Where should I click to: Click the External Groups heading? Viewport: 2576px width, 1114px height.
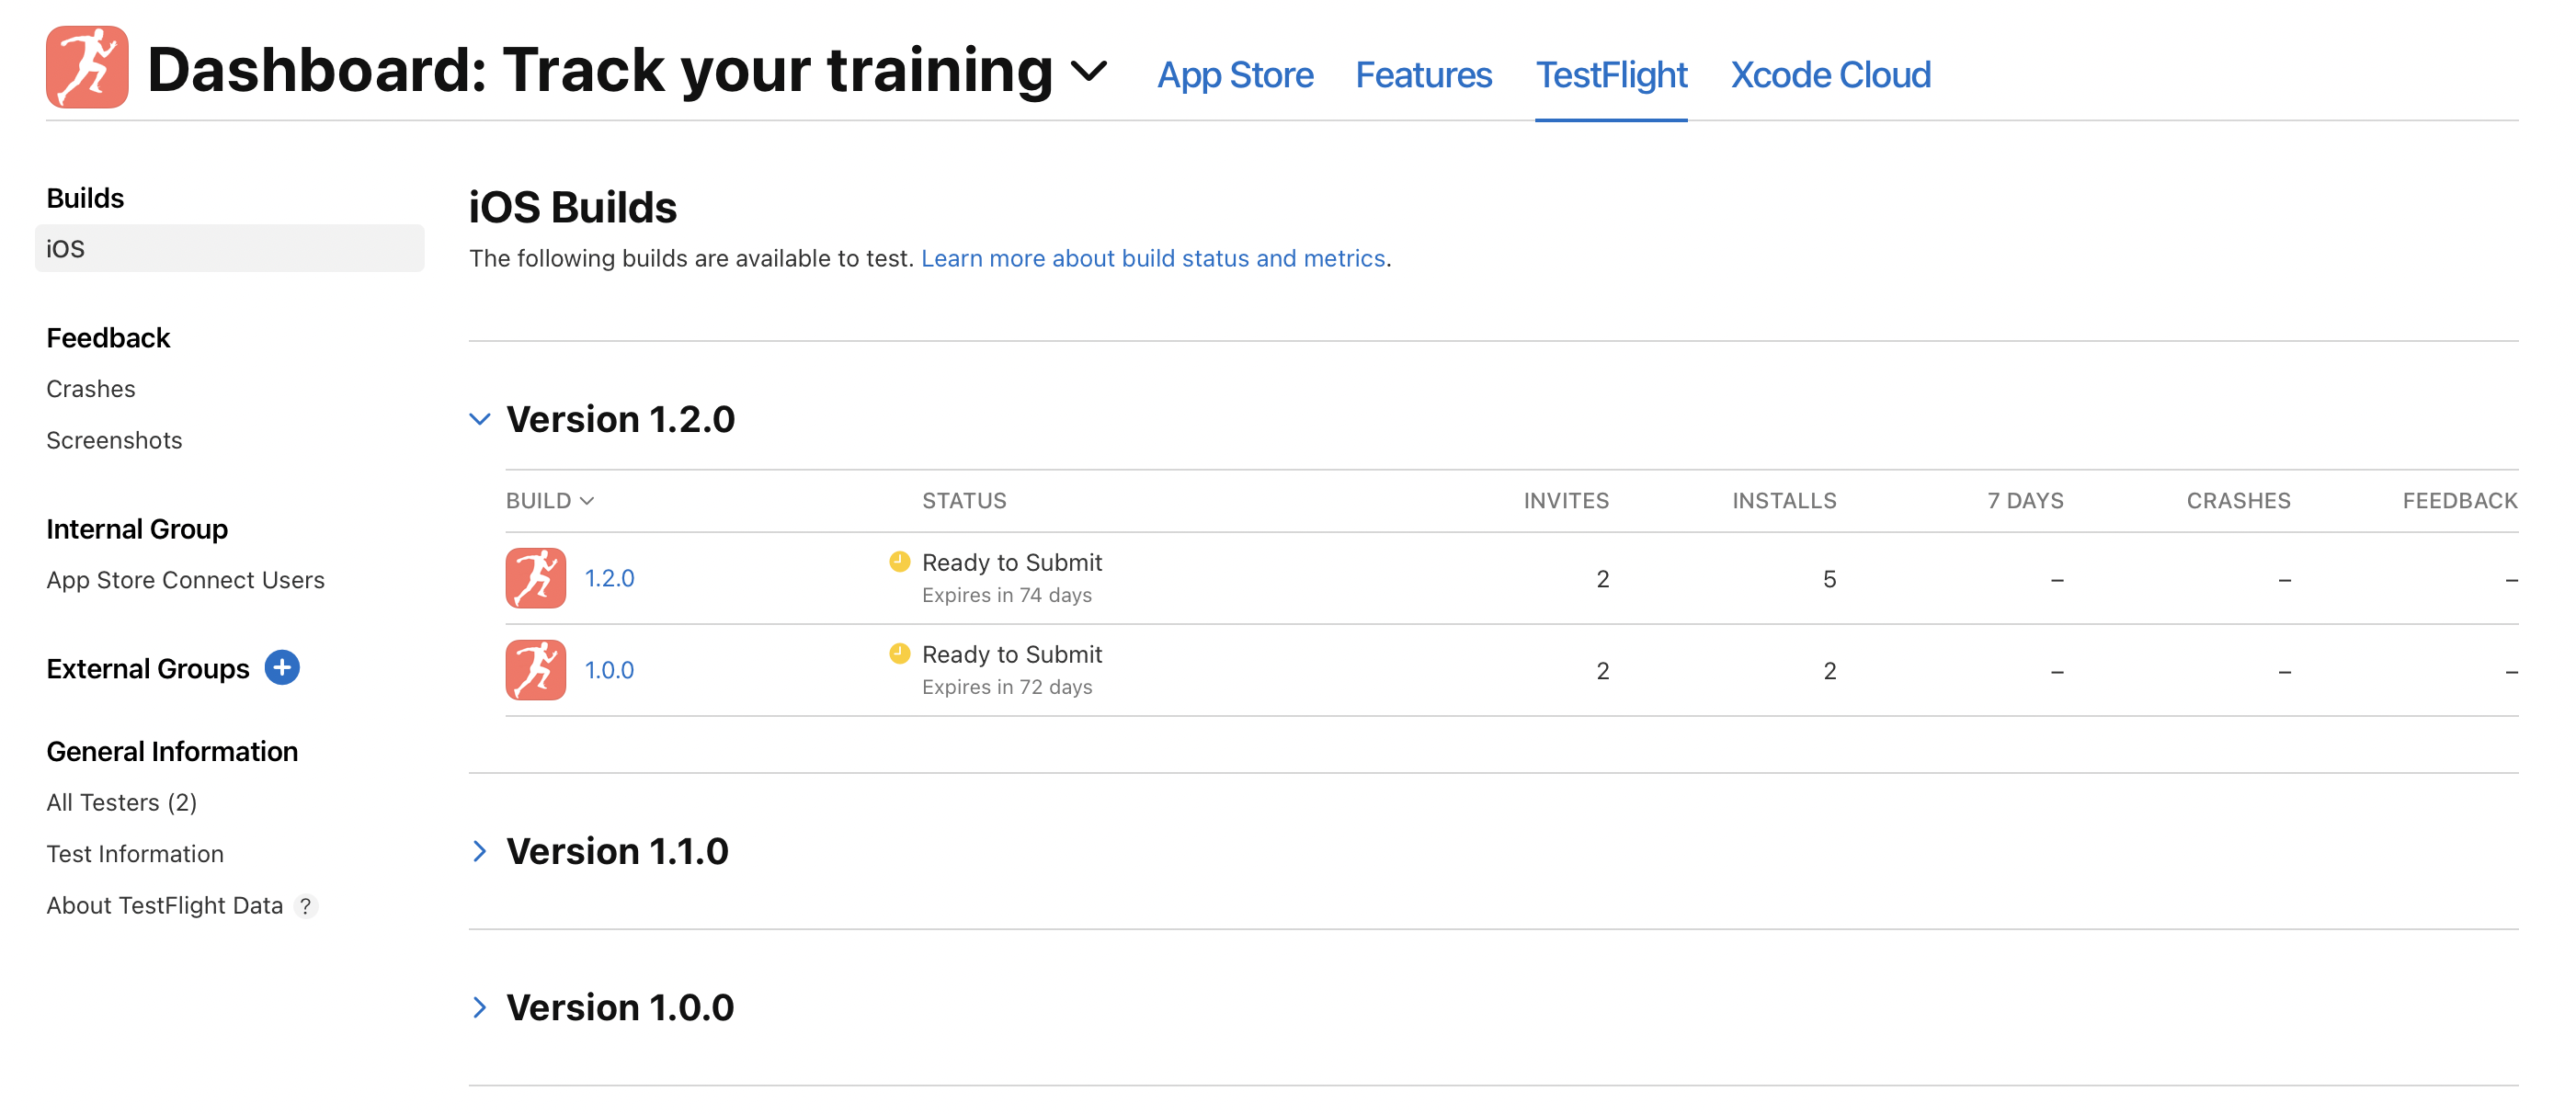point(147,668)
